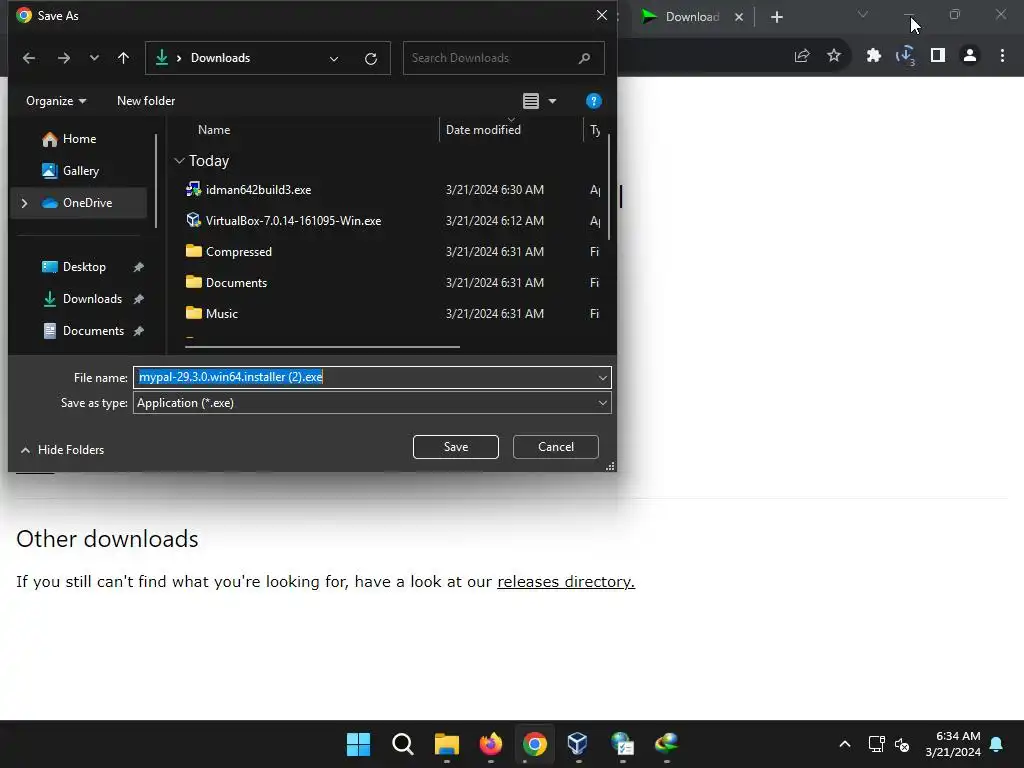The image size is (1024, 768).
Task: Open the Chrome profile menu
Action: pyautogui.click(x=970, y=56)
